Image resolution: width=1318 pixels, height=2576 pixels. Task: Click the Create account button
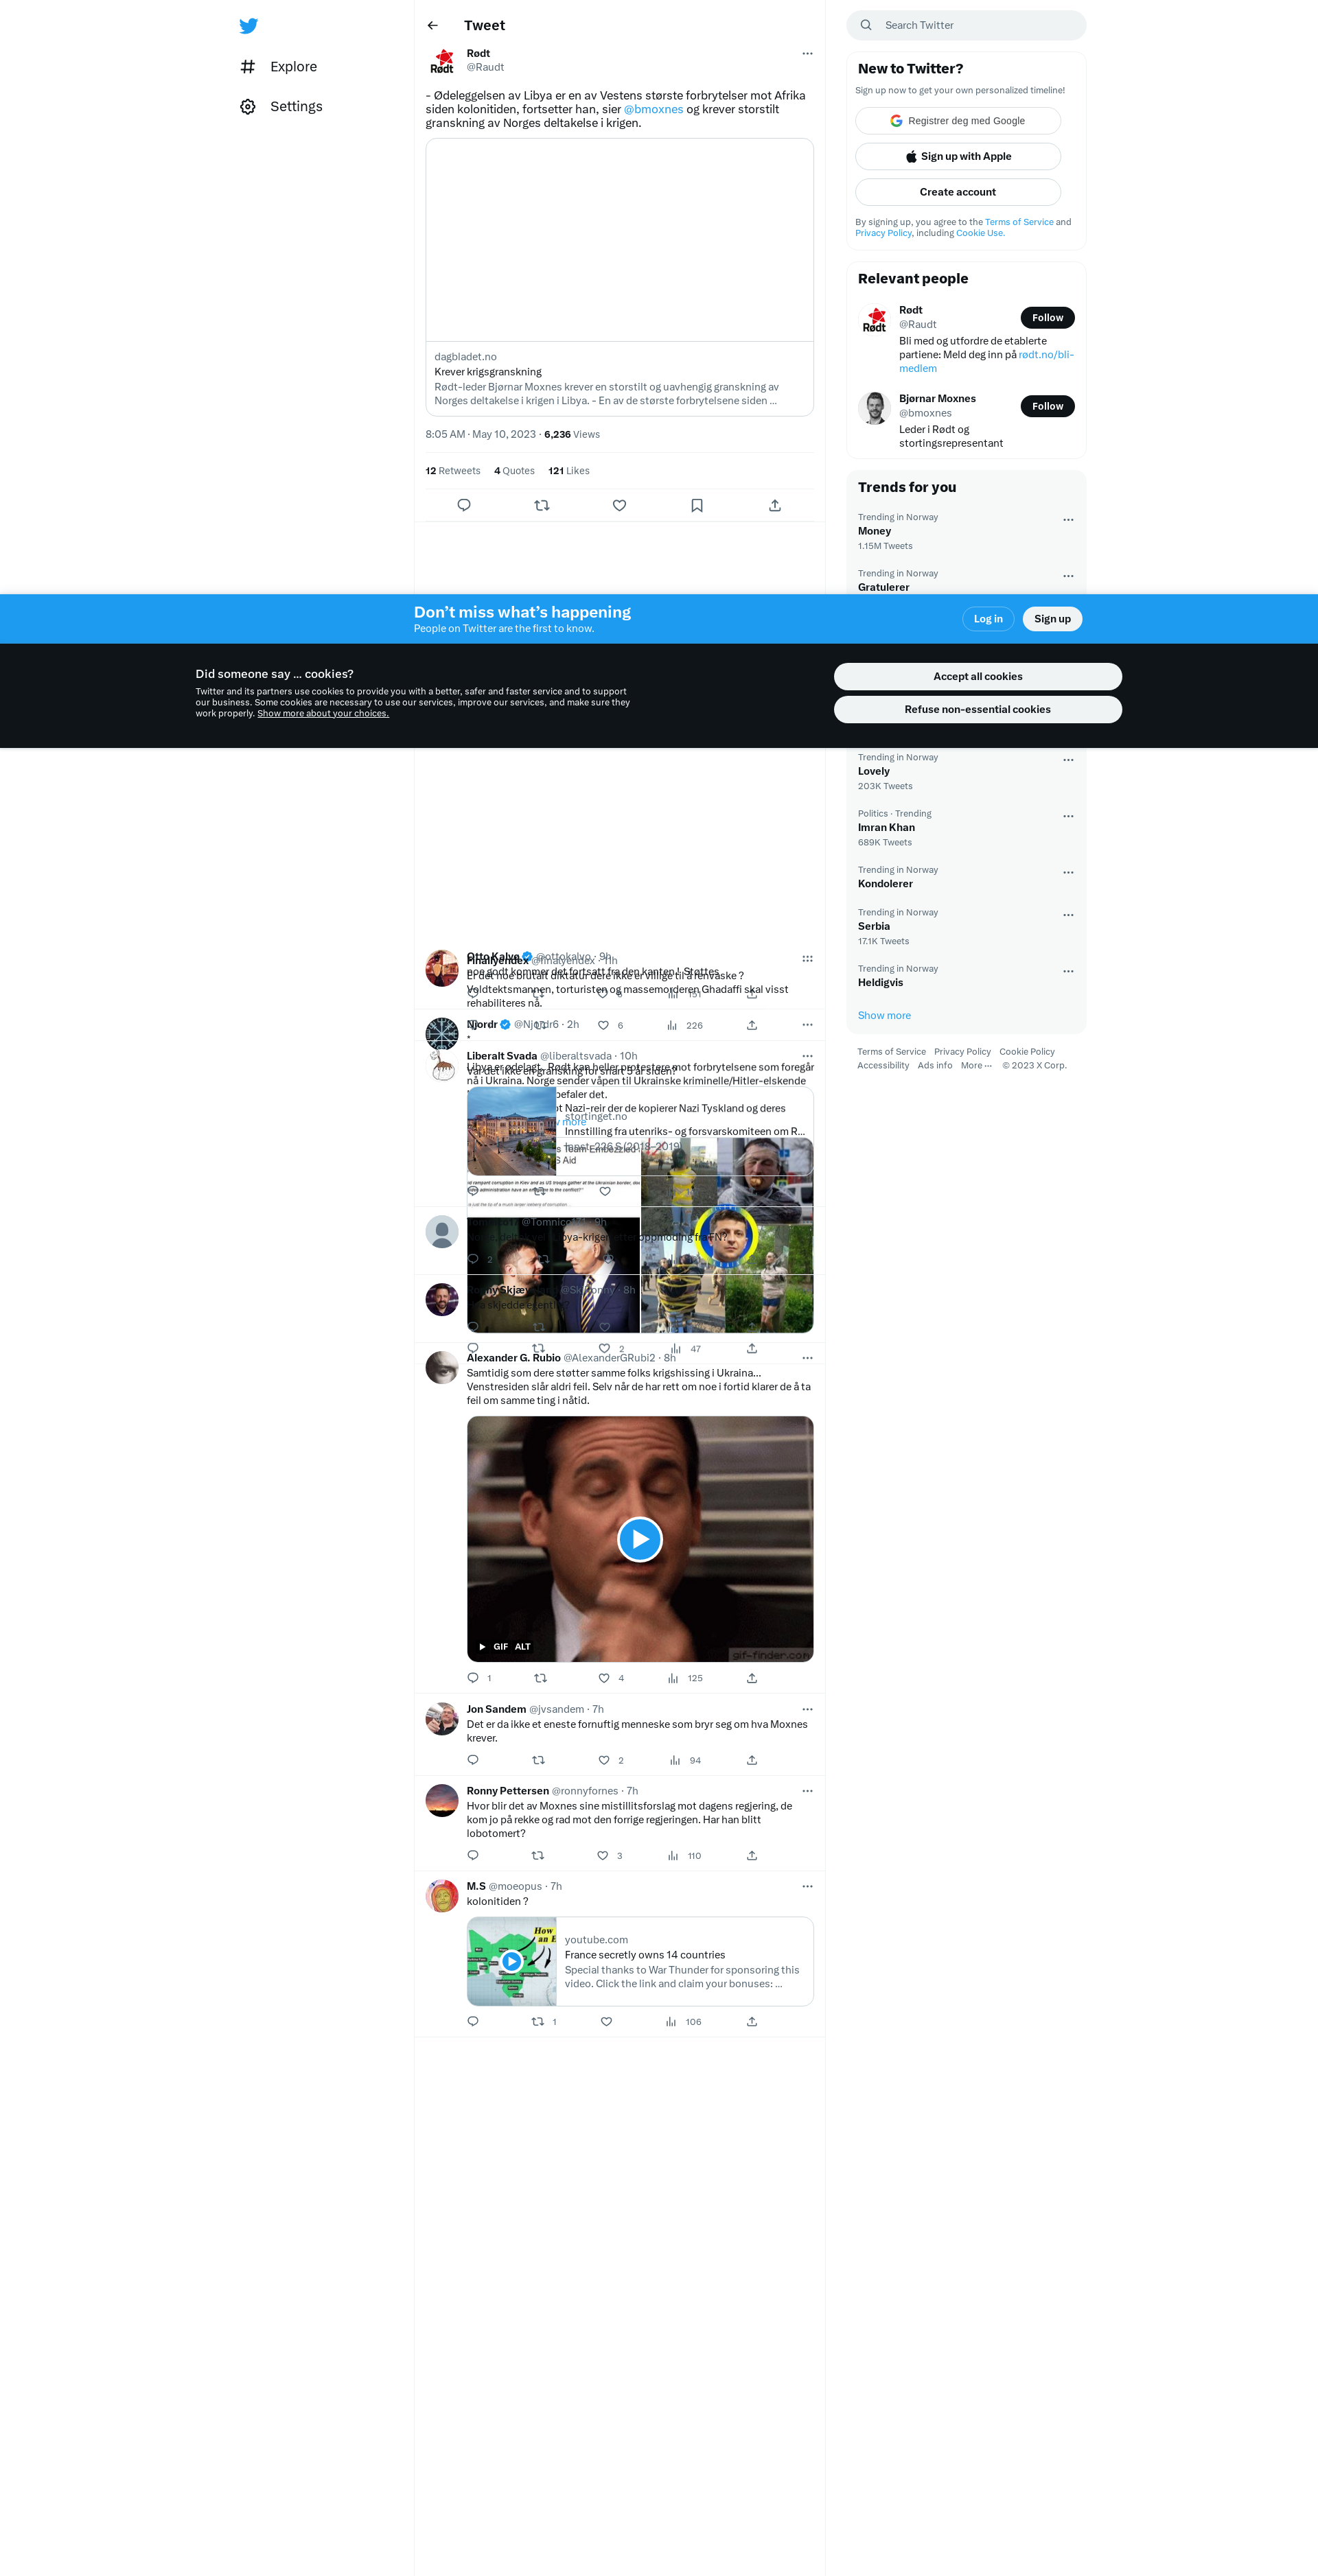click(958, 192)
